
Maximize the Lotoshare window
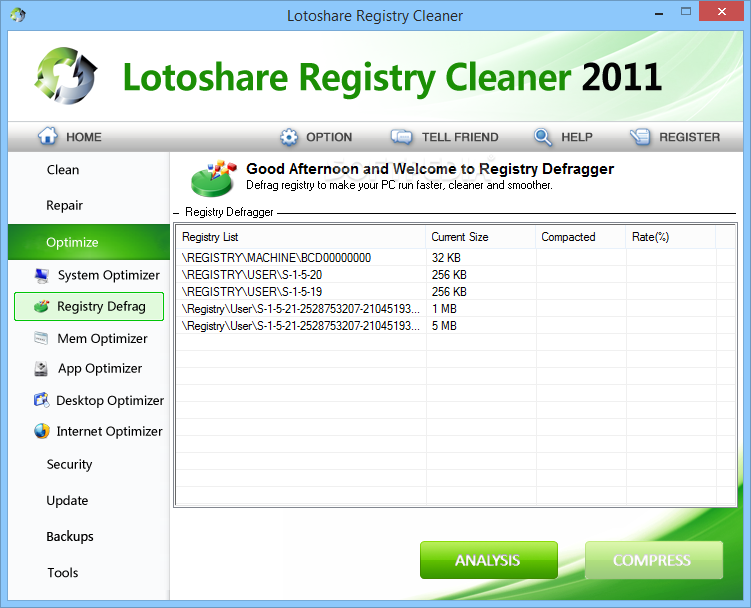coord(686,12)
